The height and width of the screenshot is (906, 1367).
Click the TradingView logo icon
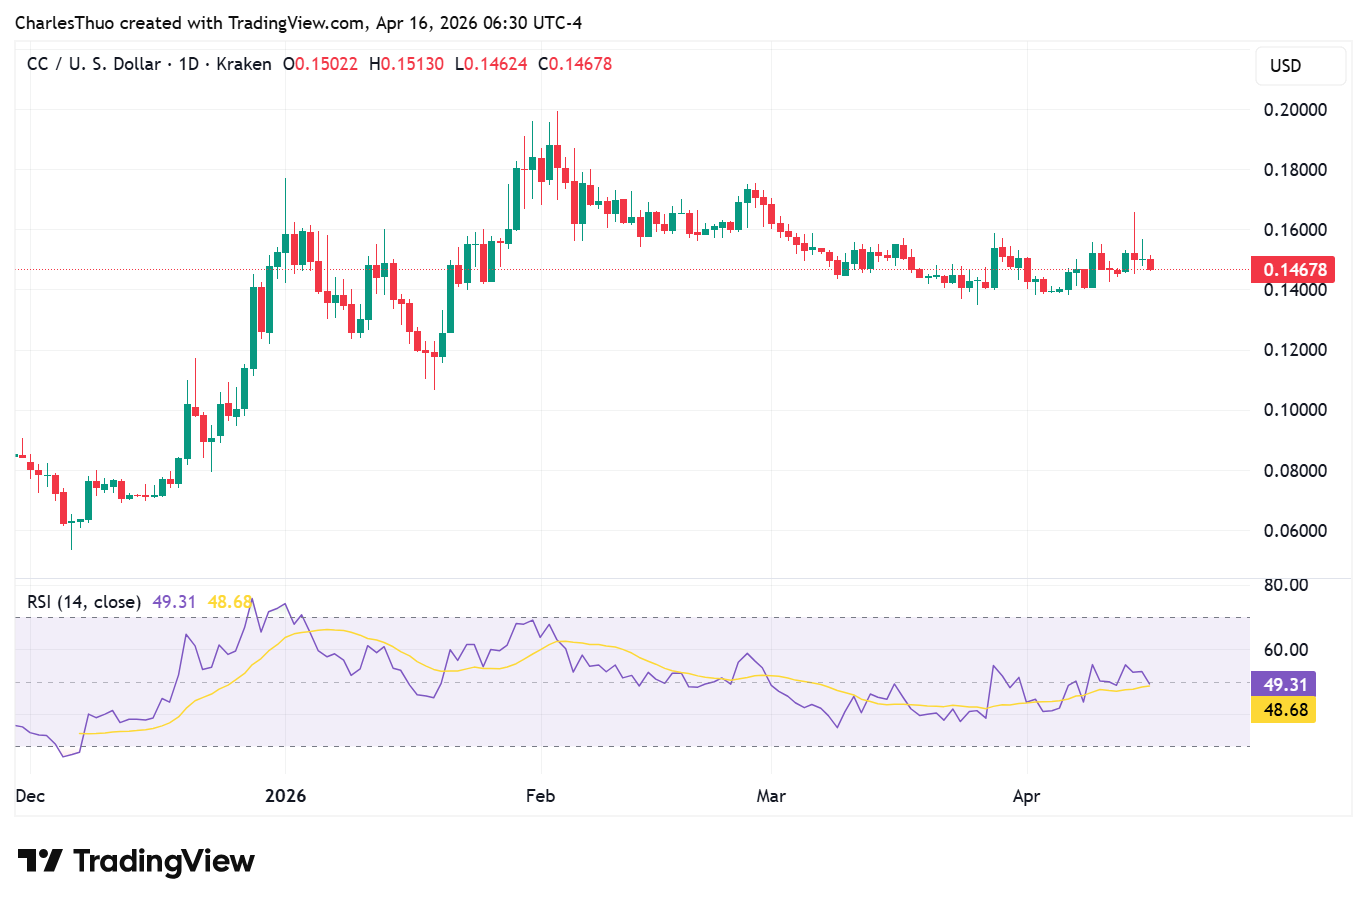click(x=40, y=861)
